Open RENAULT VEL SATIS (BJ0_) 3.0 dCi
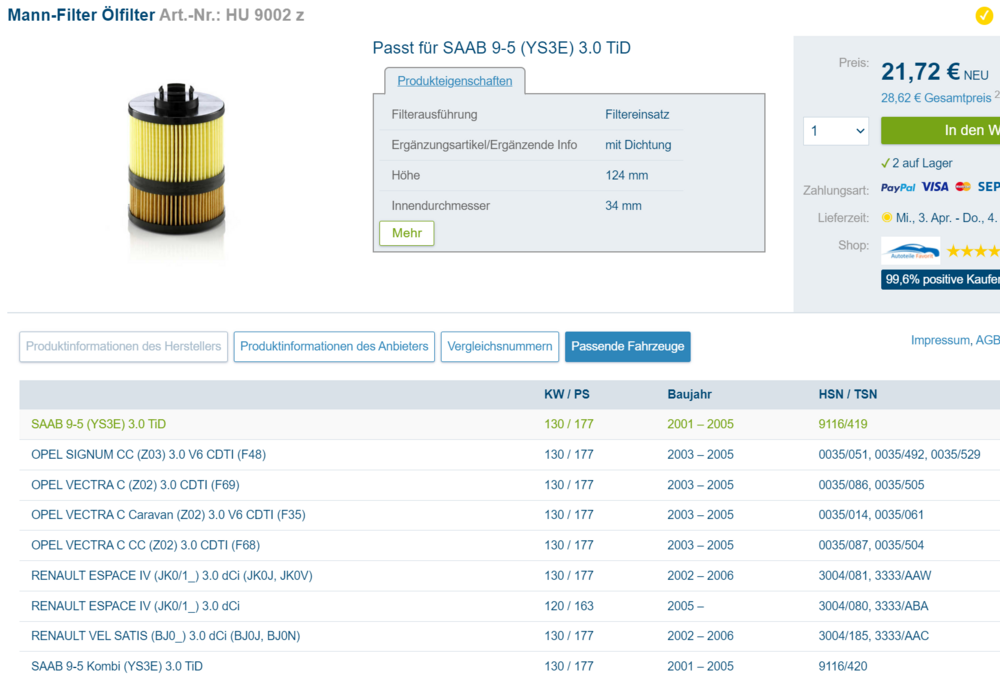Image resolution: width=1000 pixels, height=679 pixels. (166, 636)
